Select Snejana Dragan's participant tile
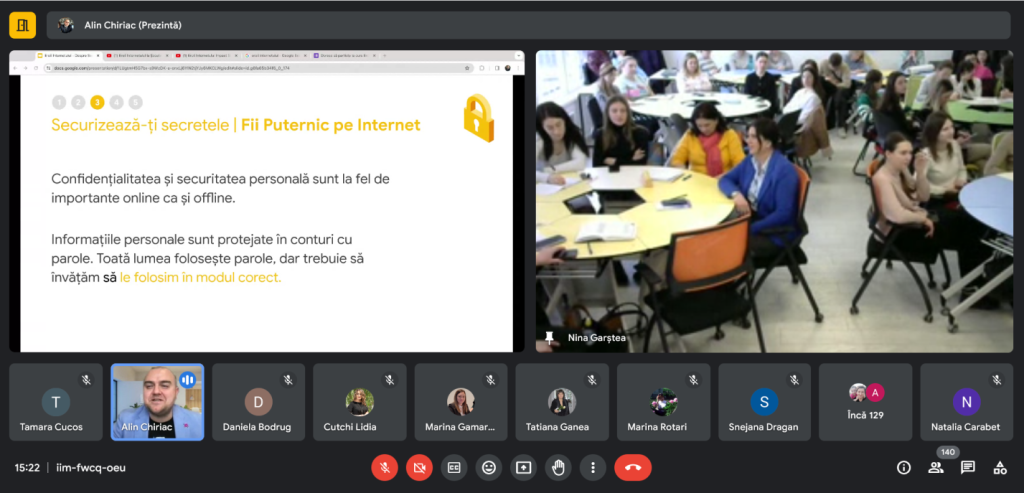Screen dimensions: 1024x493 click(x=764, y=402)
